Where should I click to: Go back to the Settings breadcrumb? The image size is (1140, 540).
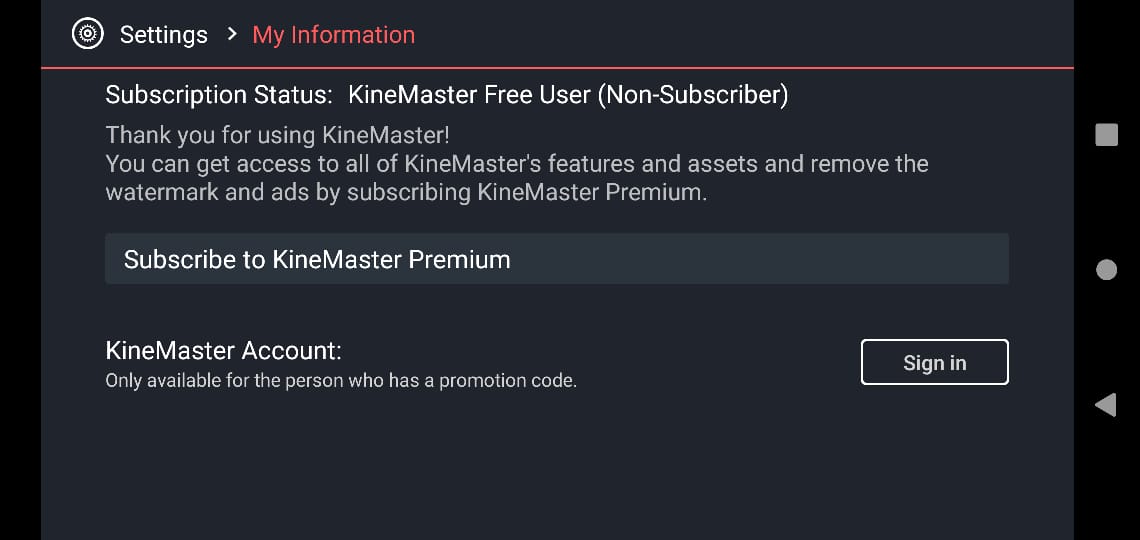tap(164, 35)
